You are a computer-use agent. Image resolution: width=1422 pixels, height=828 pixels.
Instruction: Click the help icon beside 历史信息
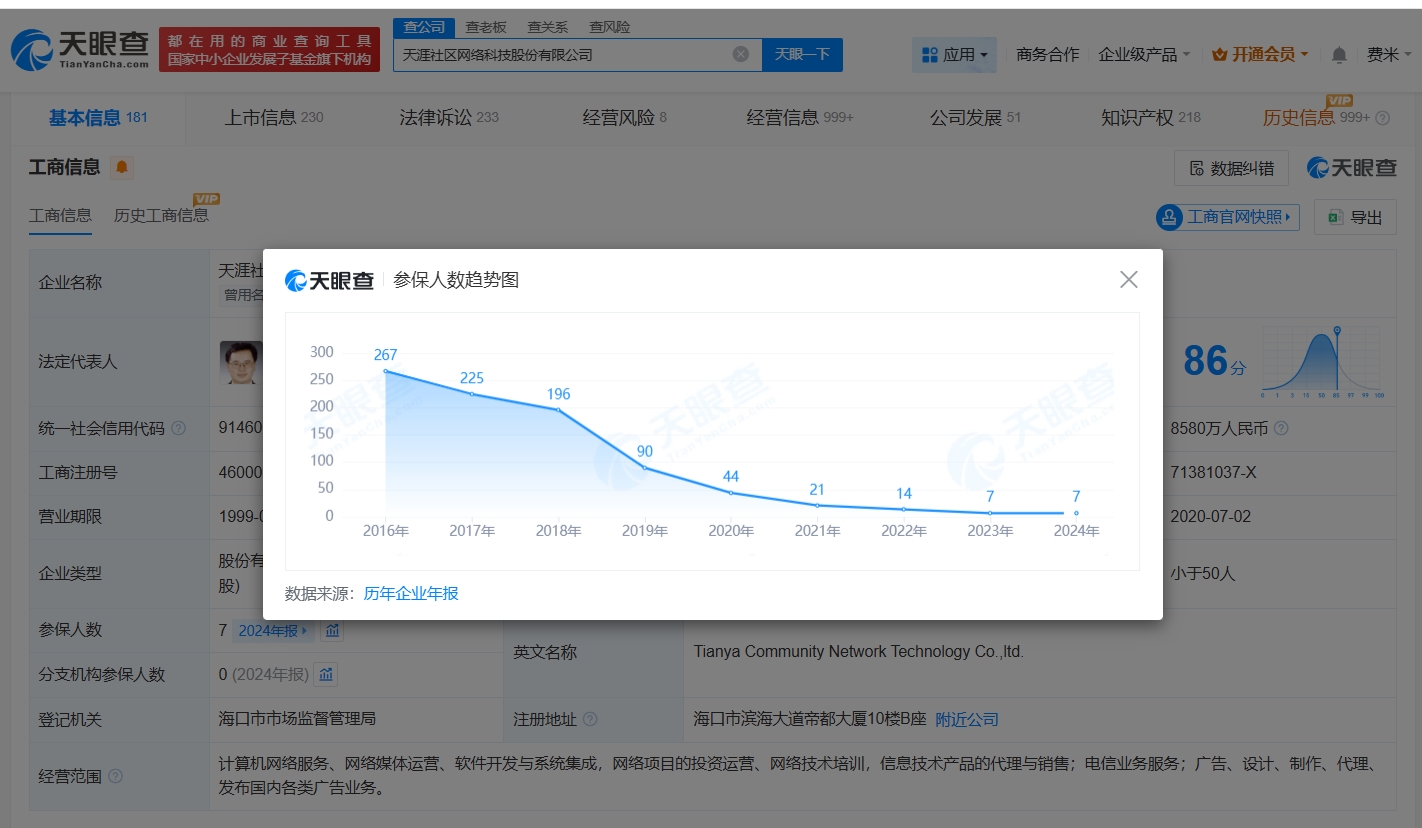coord(1383,118)
